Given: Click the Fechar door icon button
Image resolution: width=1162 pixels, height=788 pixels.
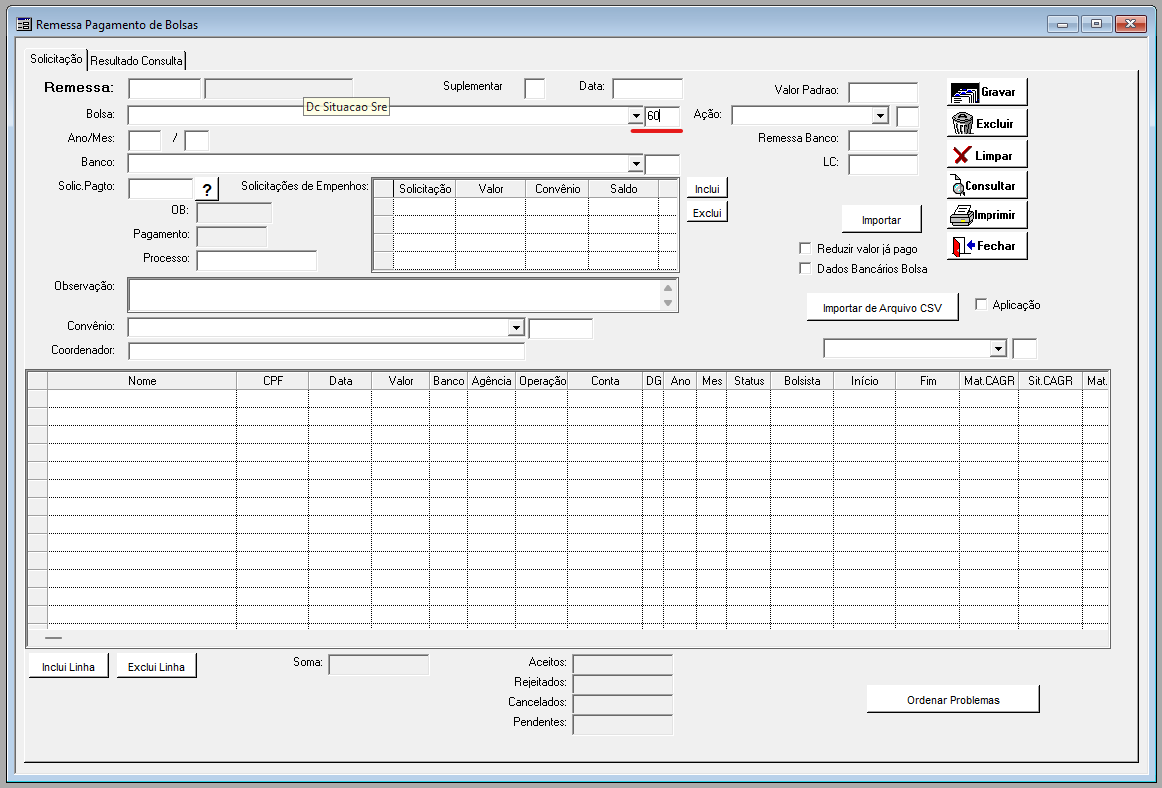Looking at the screenshot, I should click(987, 246).
